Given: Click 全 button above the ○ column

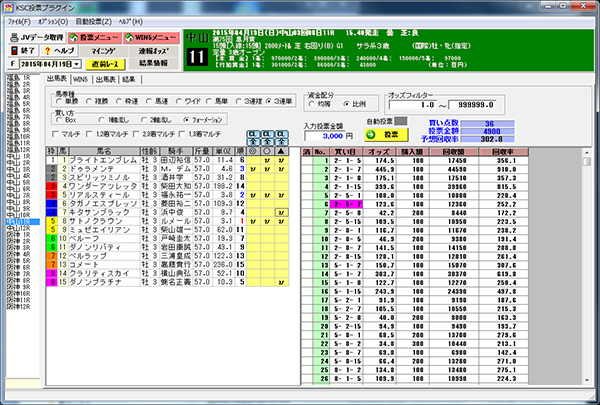Looking at the screenshot, I should (x=267, y=142).
